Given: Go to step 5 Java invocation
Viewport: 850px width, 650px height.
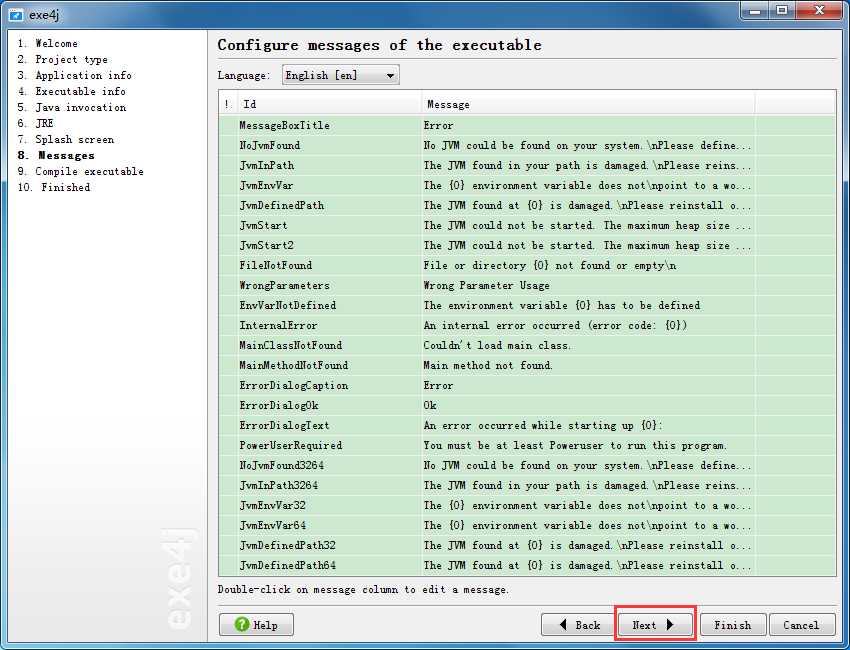Looking at the screenshot, I should coord(72,107).
